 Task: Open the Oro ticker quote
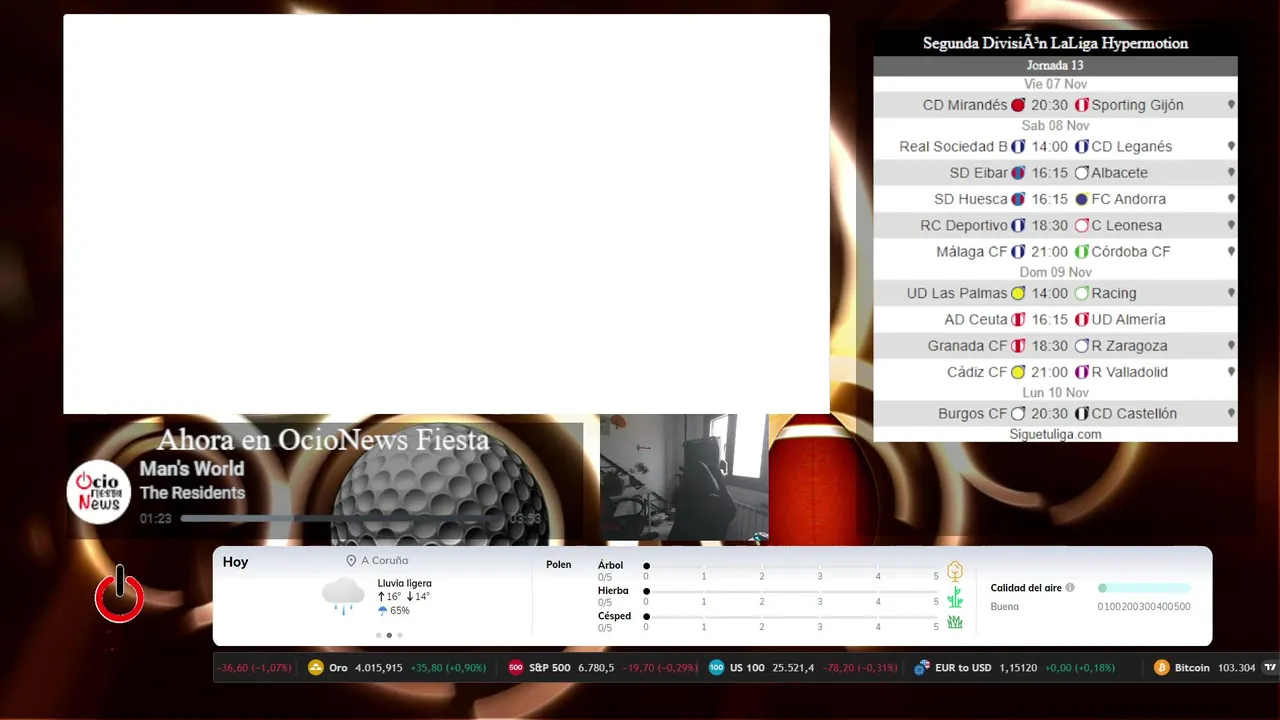396,668
